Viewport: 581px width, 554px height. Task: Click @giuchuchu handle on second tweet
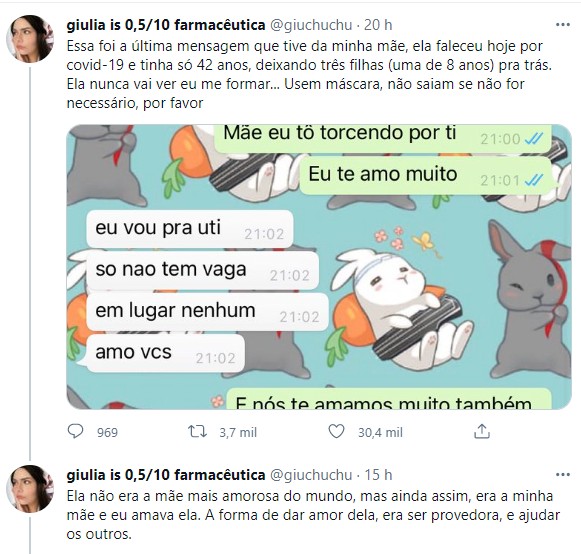(x=311, y=475)
